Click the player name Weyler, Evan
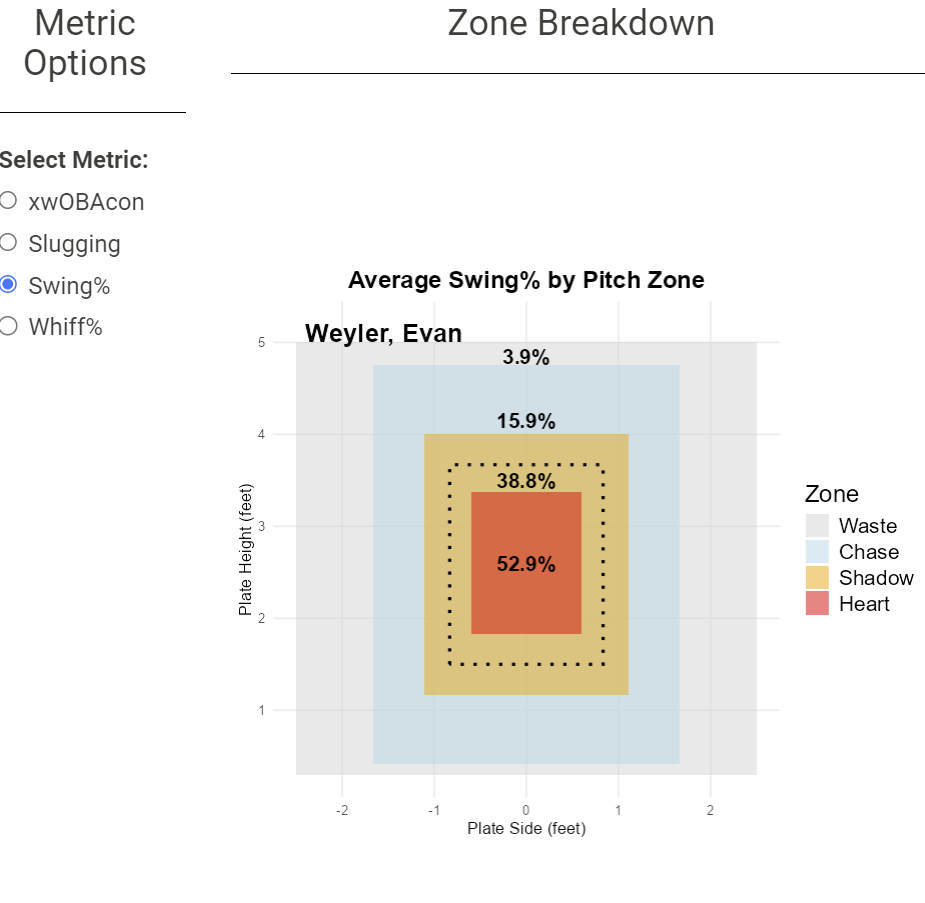Viewport: 925px width, 903px height. (x=383, y=333)
